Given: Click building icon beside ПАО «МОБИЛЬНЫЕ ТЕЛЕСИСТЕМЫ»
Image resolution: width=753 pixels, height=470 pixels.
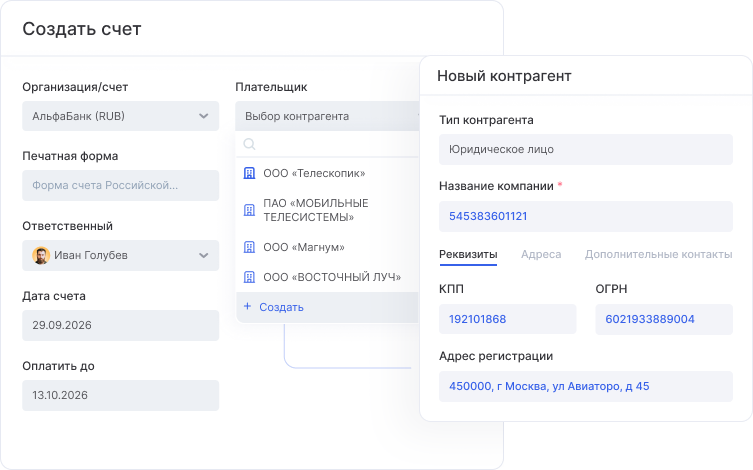Looking at the screenshot, I should click(250, 210).
